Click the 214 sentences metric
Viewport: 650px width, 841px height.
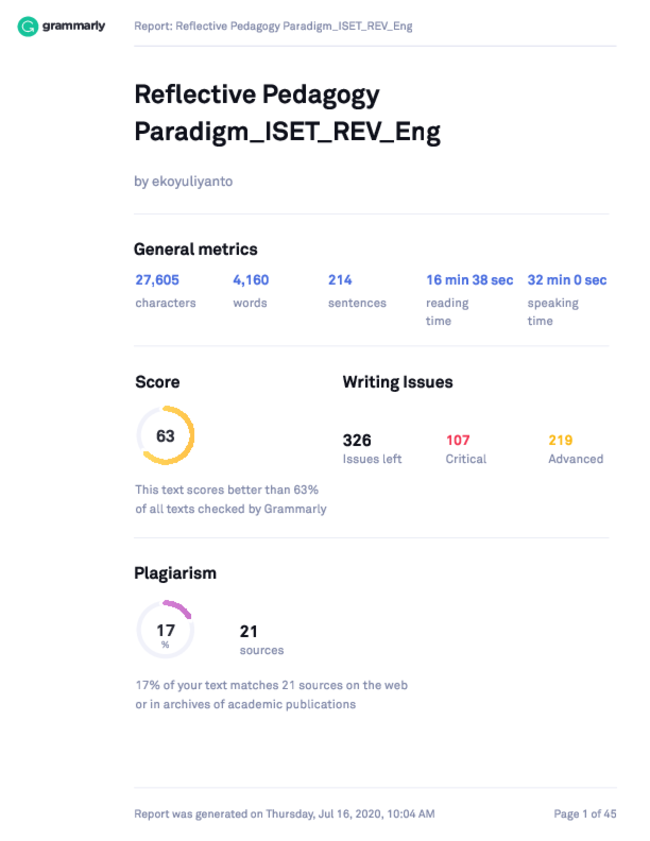pos(340,280)
